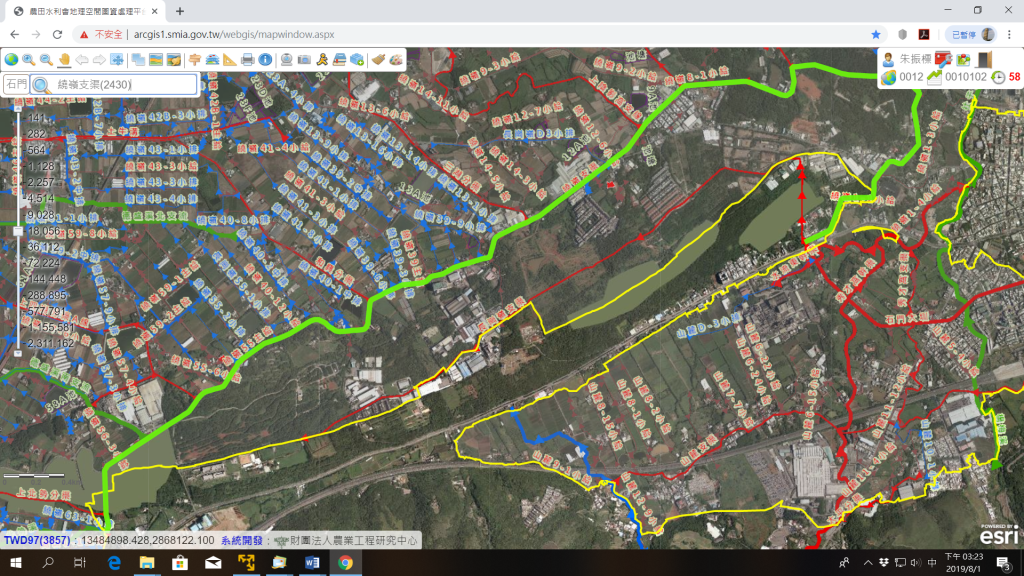
Task: Go to next map extent arrow
Action: (99, 59)
